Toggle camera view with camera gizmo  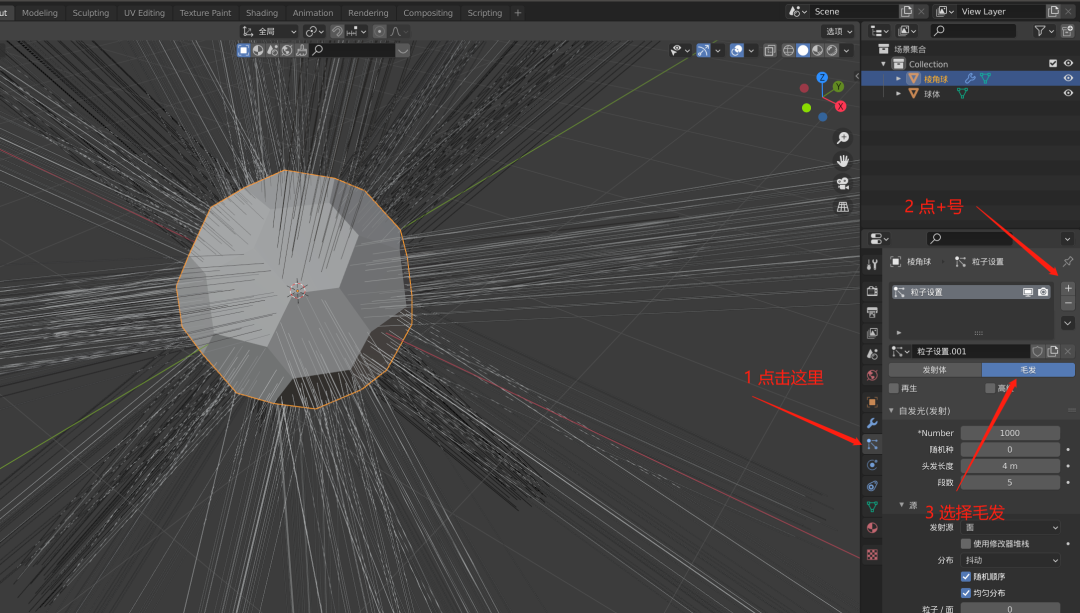[x=842, y=184]
